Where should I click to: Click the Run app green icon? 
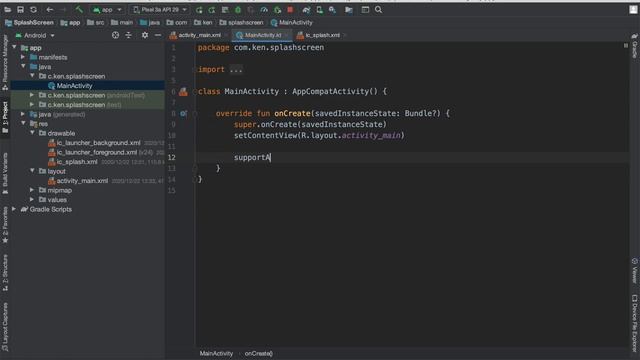(x=199, y=9)
